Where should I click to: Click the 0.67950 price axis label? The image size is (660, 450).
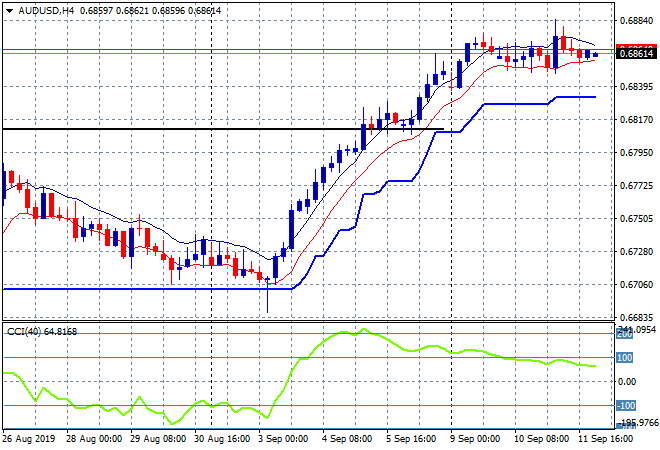point(636,152)
